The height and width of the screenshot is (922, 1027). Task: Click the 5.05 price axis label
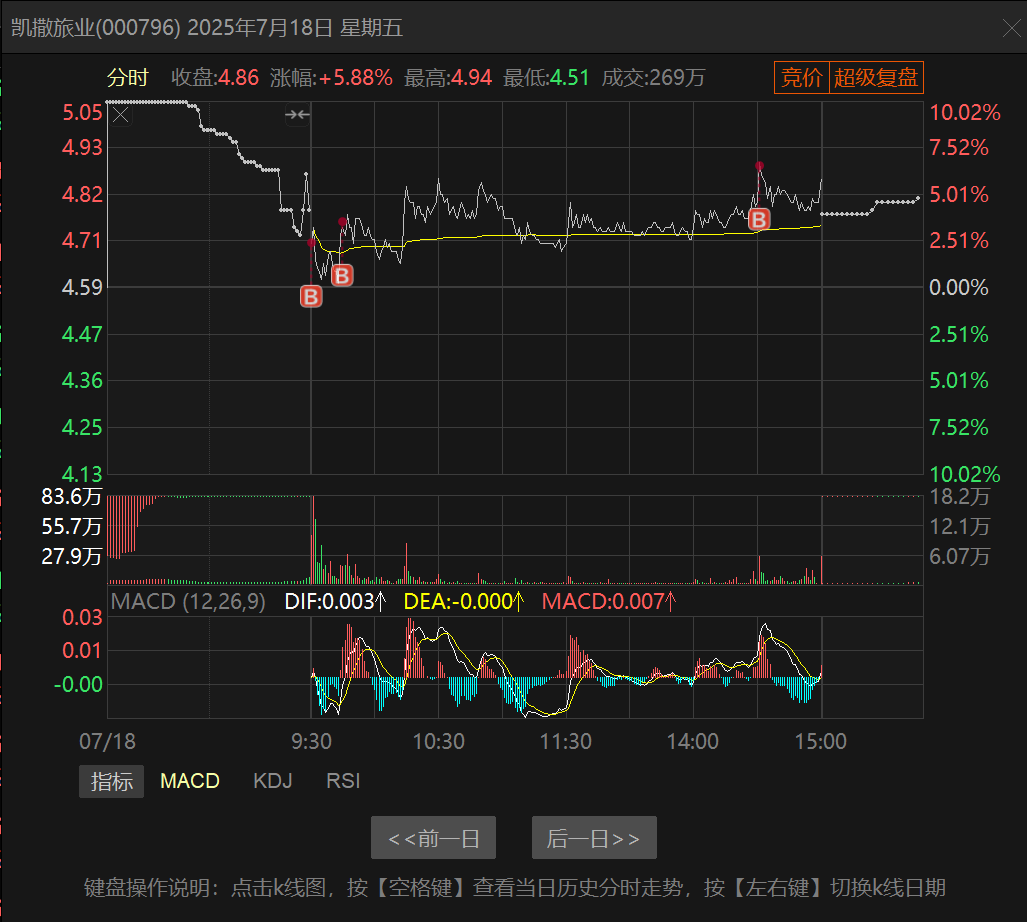click(x=83, y=113)
